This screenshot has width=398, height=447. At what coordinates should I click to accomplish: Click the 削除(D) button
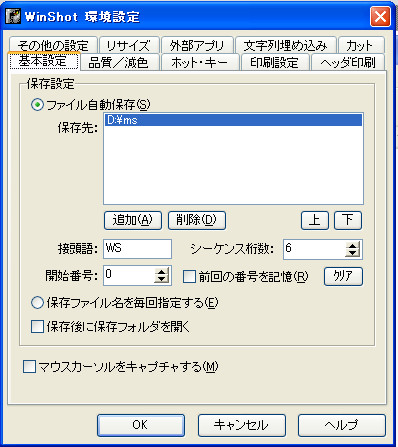click(197, 220)
